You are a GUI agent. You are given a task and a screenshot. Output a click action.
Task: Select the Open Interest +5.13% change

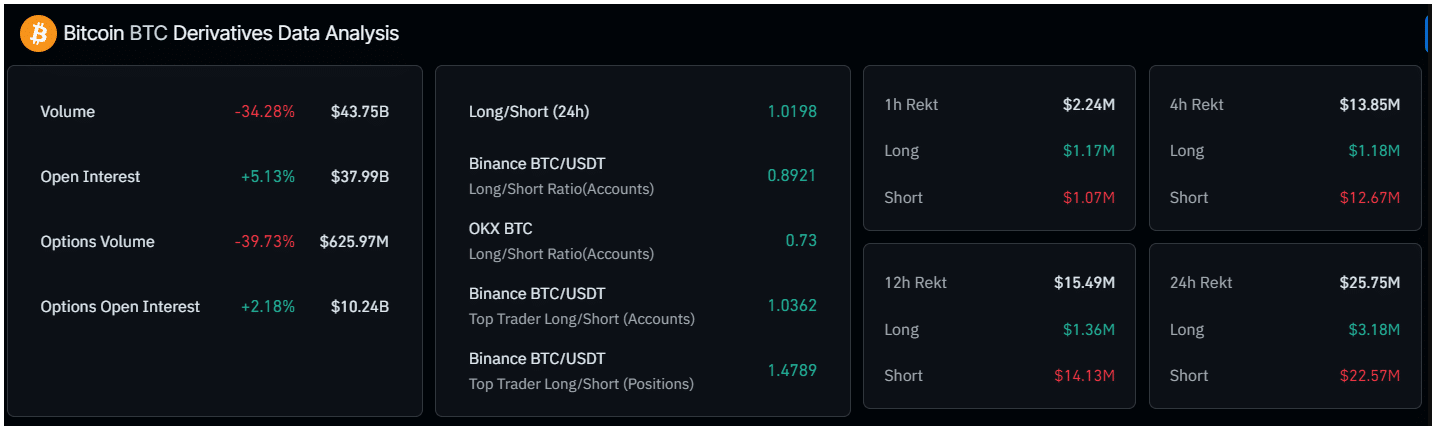(268, 177)
